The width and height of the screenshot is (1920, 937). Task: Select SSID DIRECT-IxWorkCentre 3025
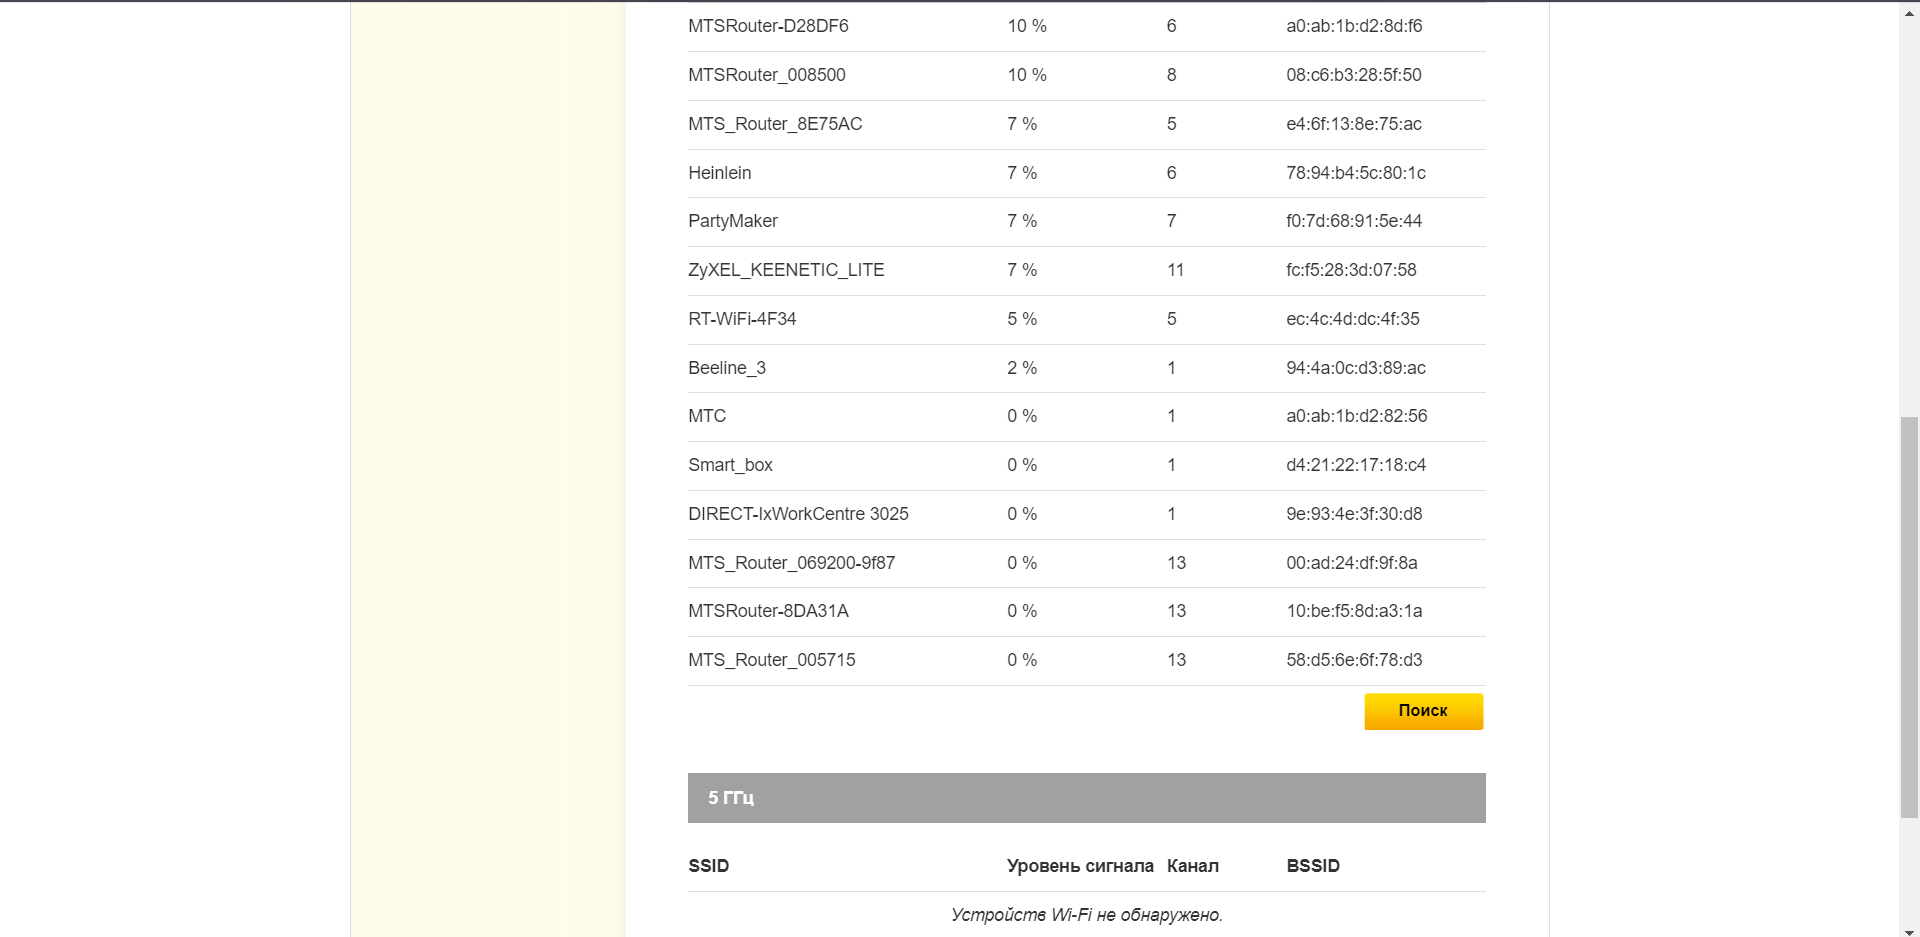point(798,514)
